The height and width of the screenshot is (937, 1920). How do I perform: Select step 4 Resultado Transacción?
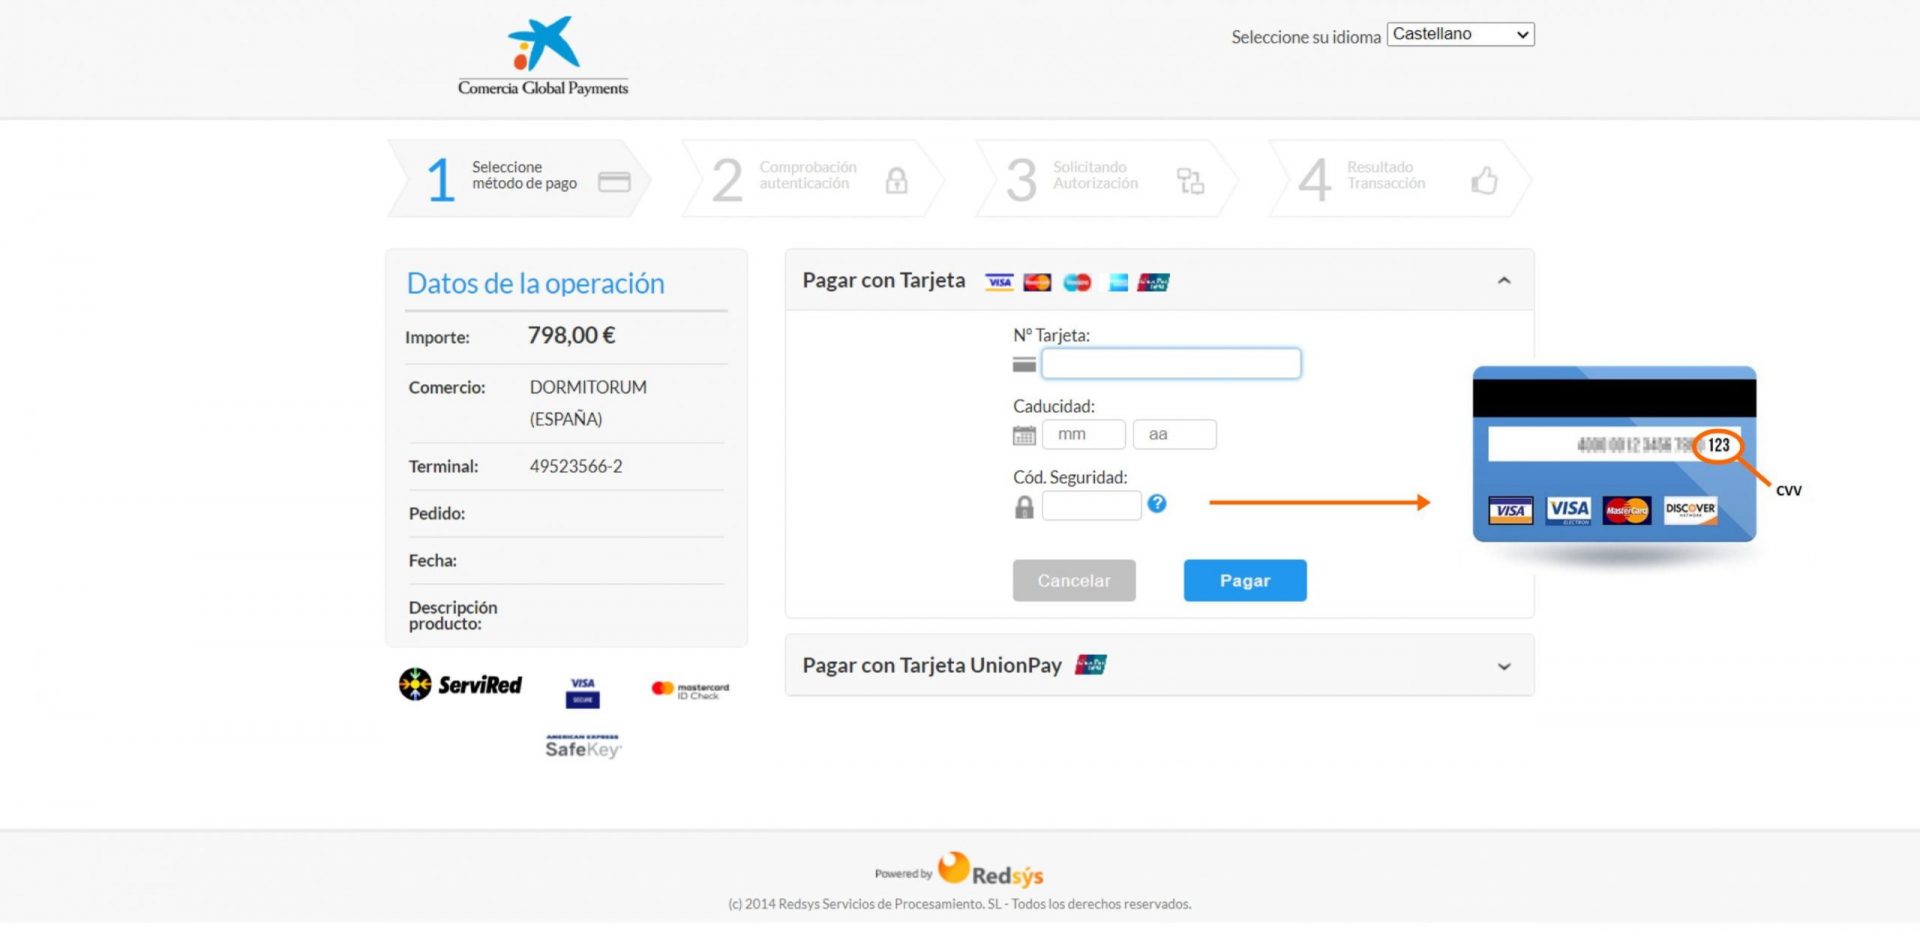tap(1400, 179)
